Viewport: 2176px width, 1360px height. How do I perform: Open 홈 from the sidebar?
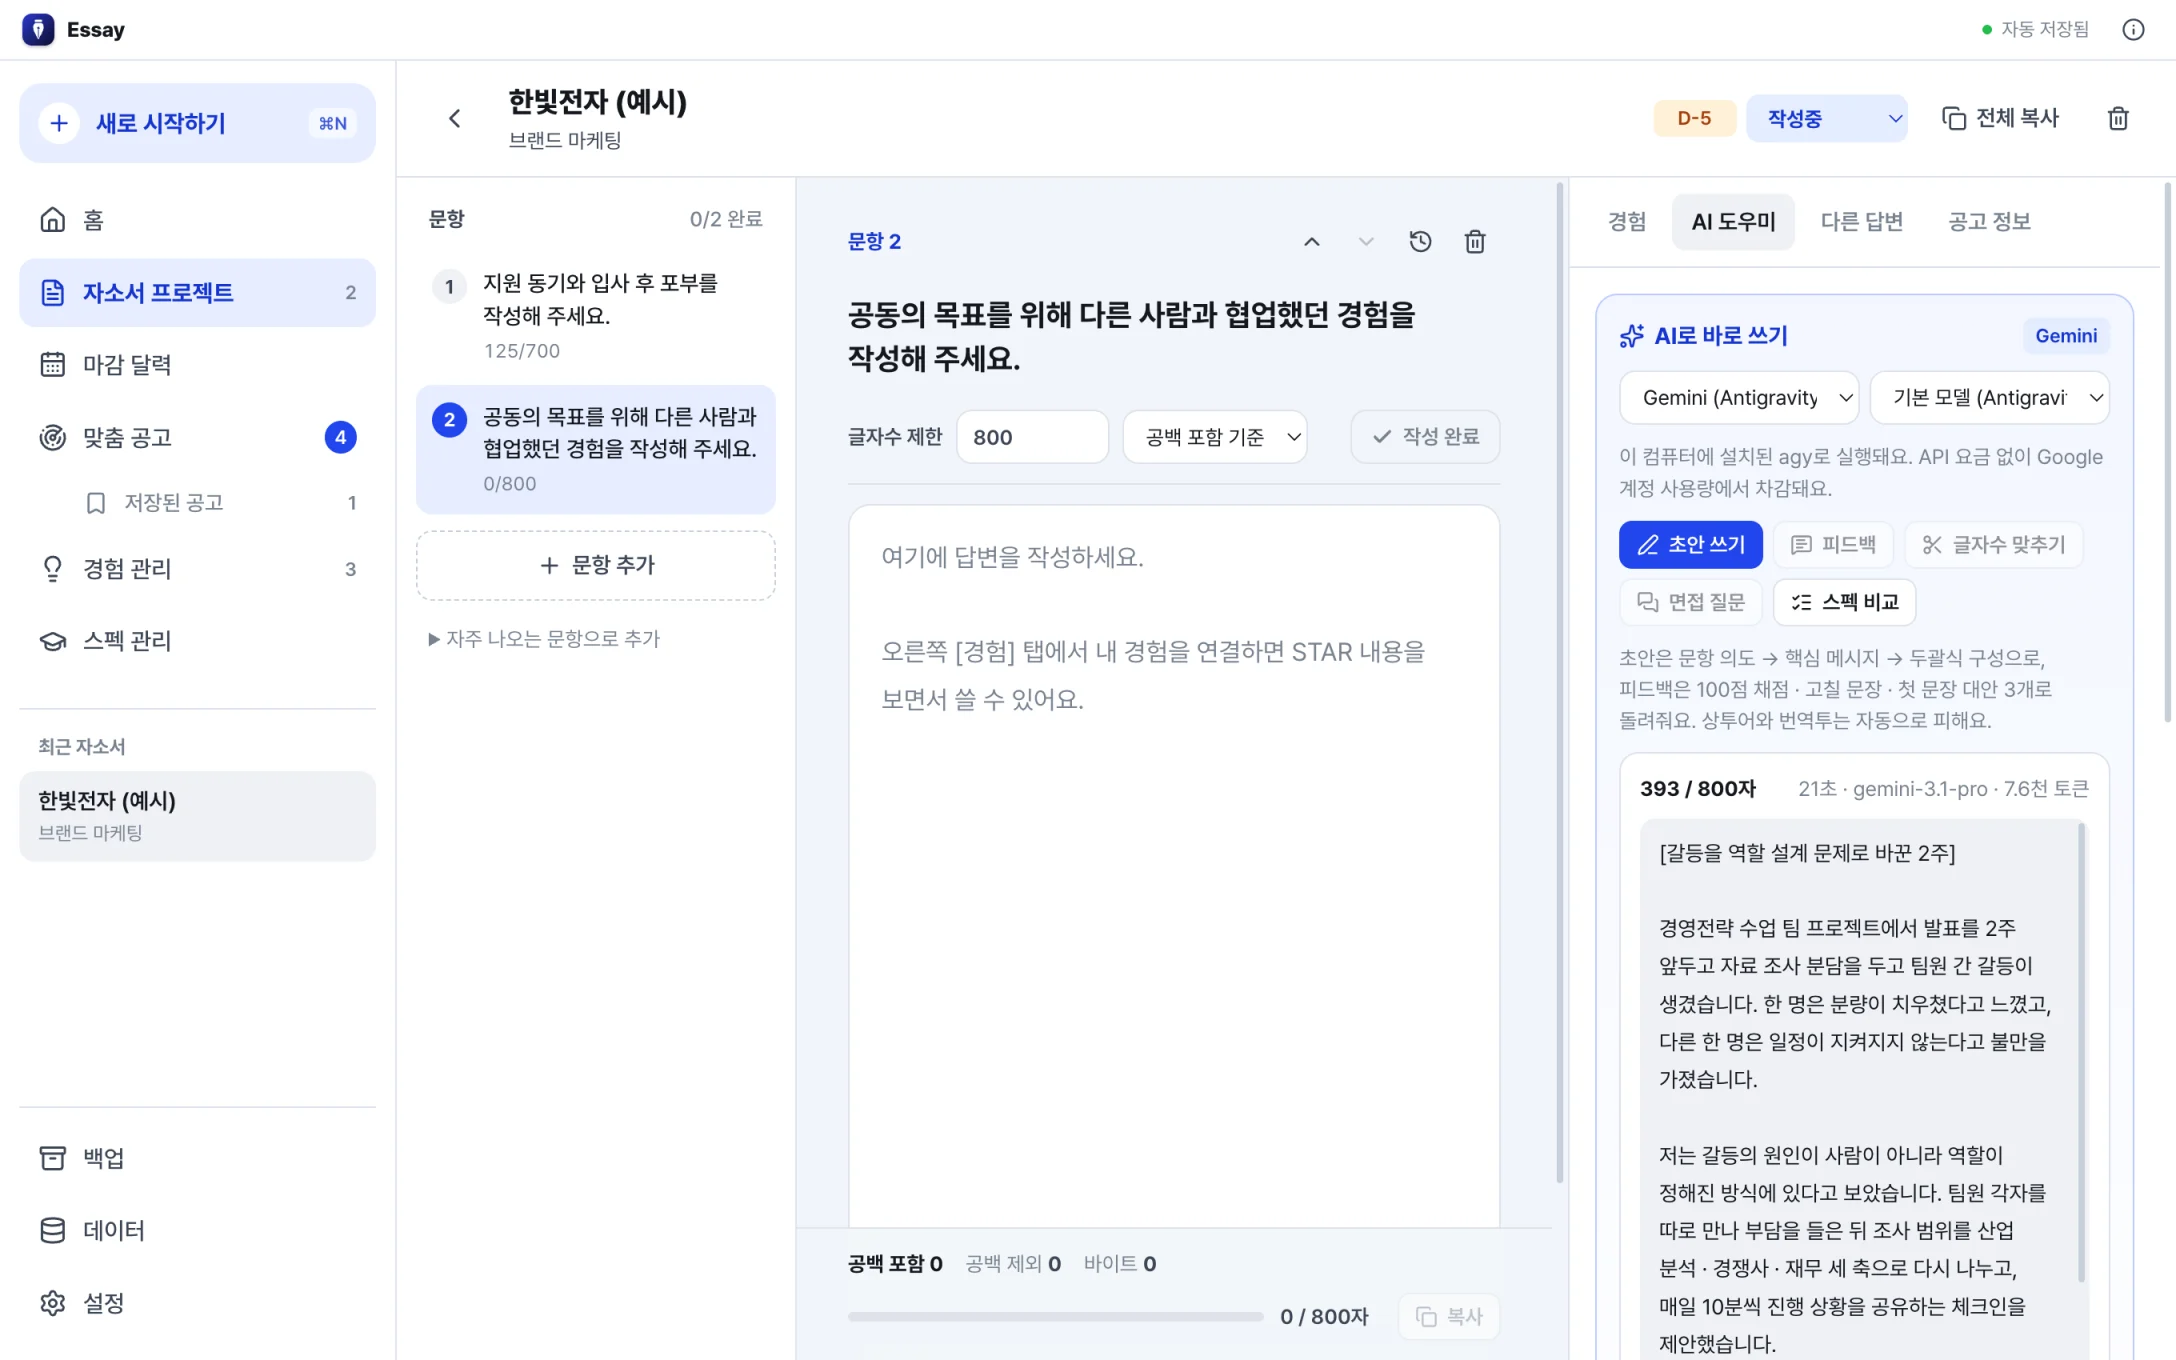pos(197,220)
